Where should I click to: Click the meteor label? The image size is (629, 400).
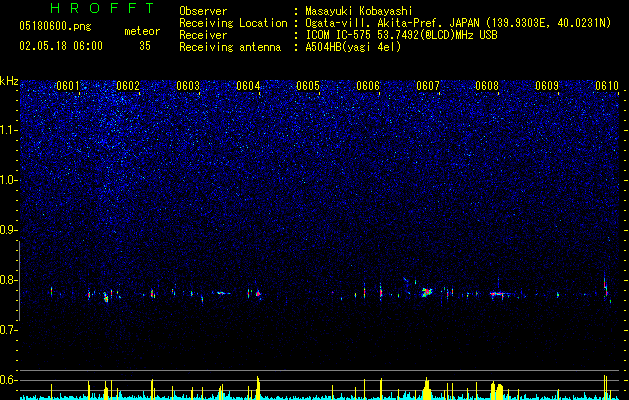coord(142,31)
